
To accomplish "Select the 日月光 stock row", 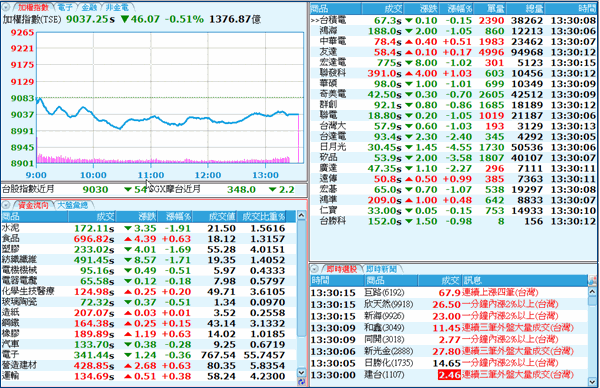I will point(453,147).
